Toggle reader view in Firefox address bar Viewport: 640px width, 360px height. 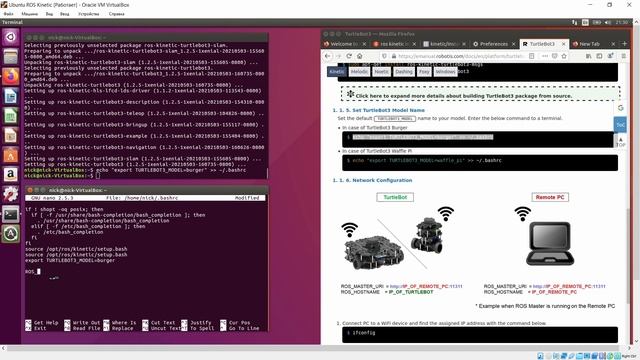point(531,56)
